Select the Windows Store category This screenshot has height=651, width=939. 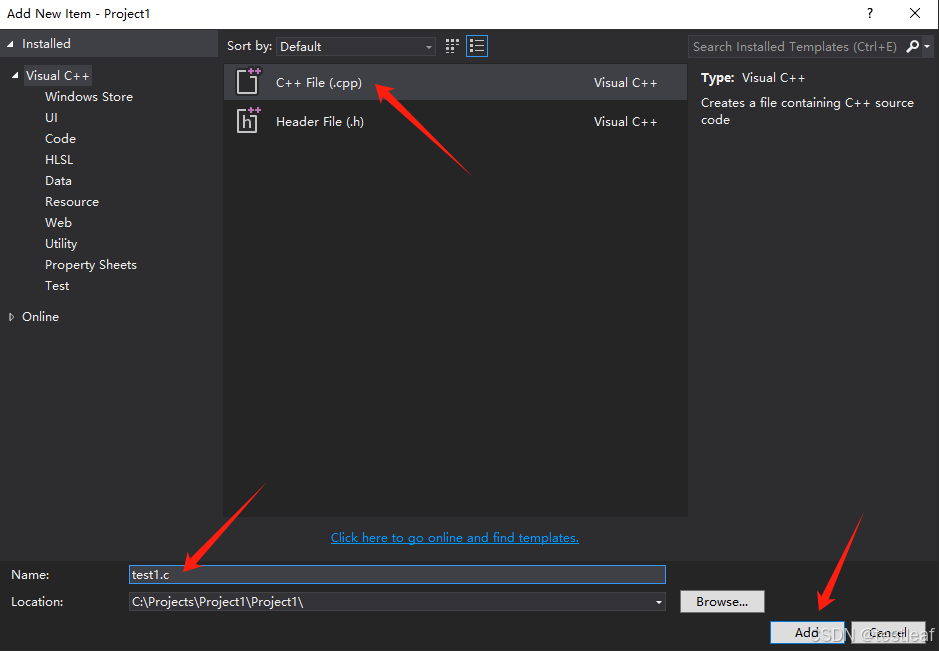point(88,96)
